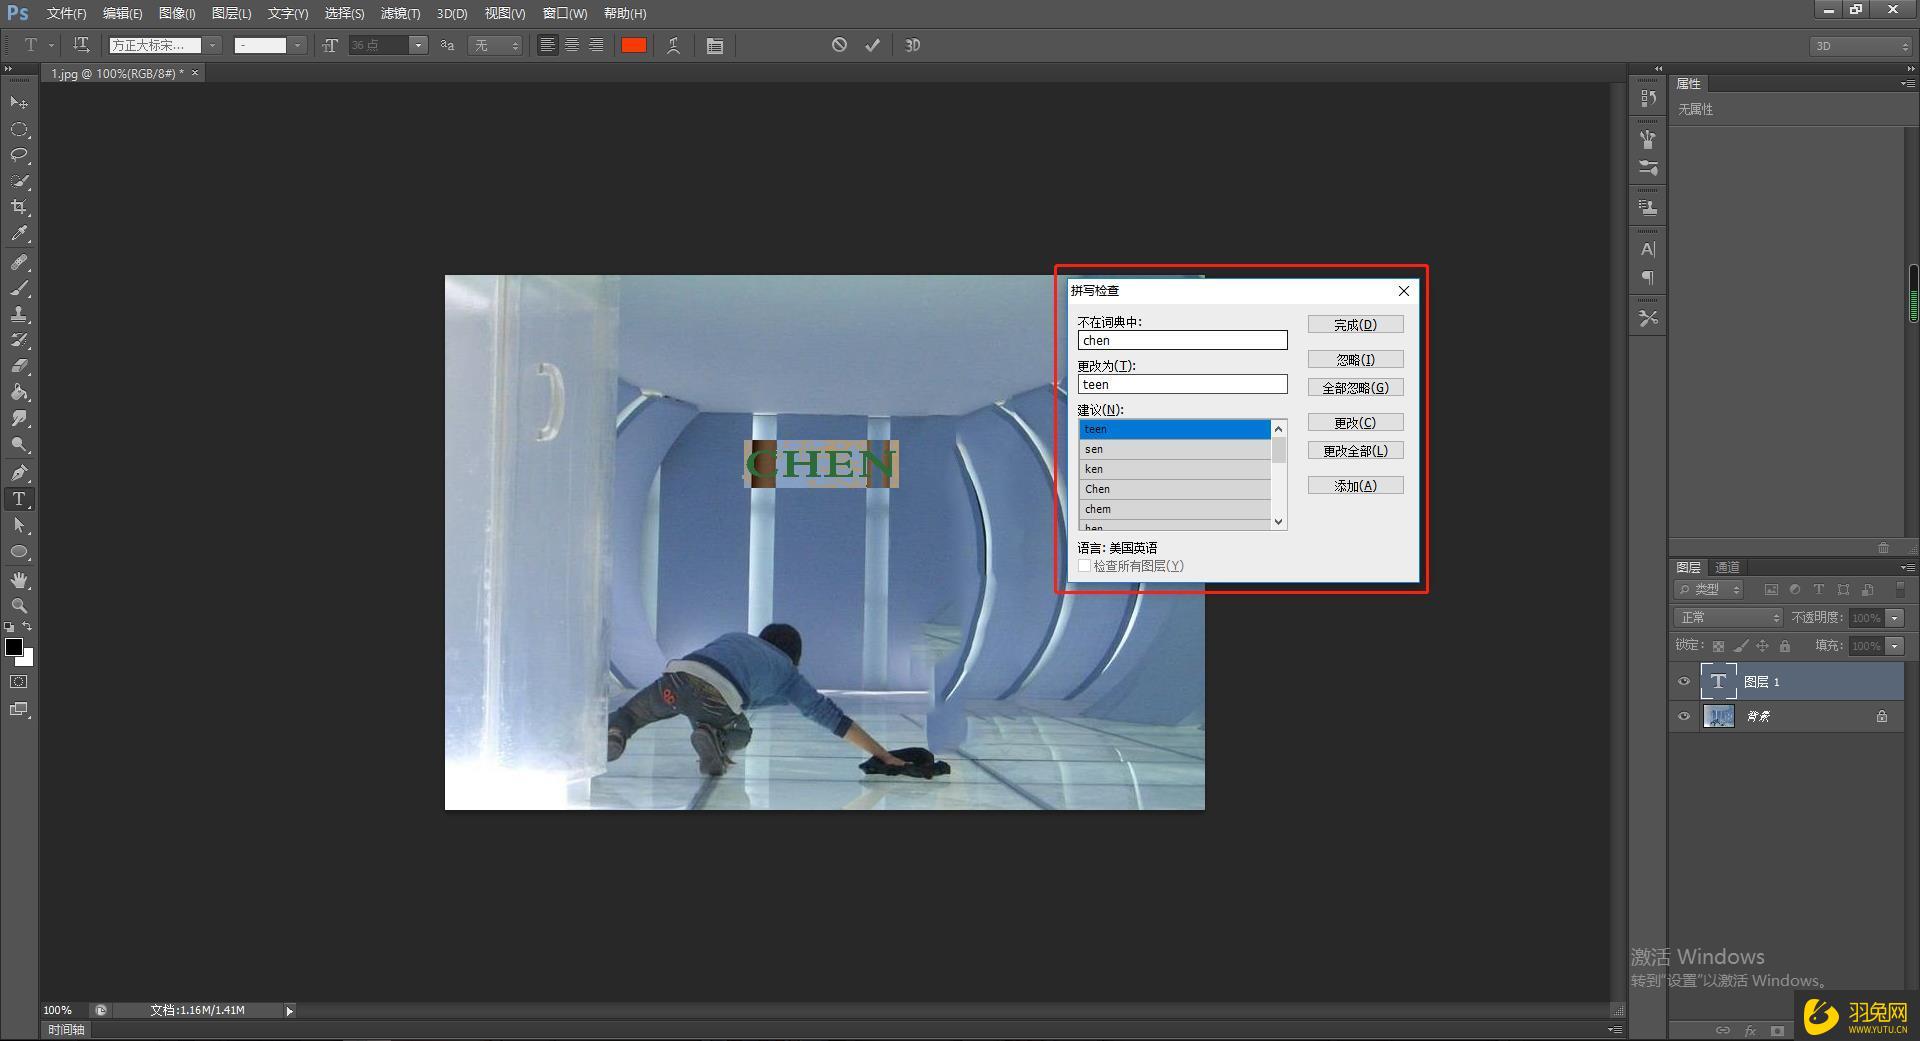This screenshot has width=1920, height=1041.
Task: Toggle visibility of the 背景 layer
Action: (1684, 716)
